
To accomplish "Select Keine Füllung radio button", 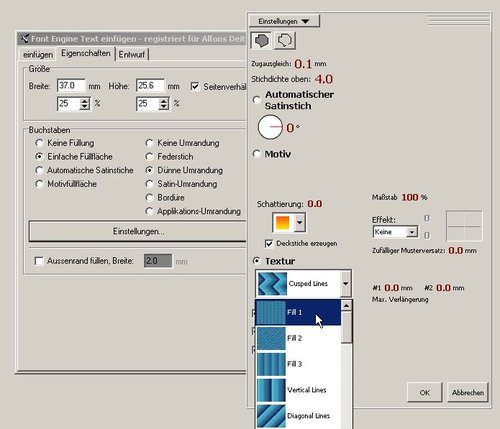I will click(x=39, y=143).
